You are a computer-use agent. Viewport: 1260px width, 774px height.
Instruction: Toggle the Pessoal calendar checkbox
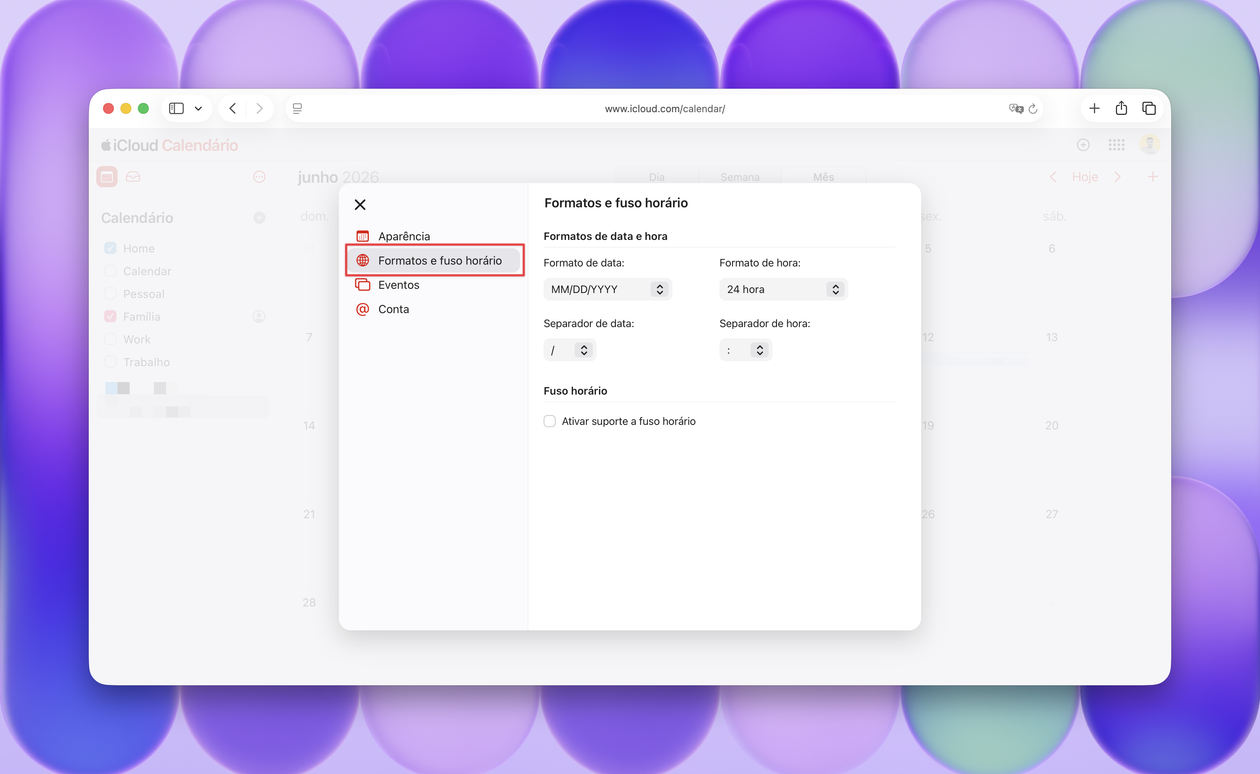click(x=110, y=294)
